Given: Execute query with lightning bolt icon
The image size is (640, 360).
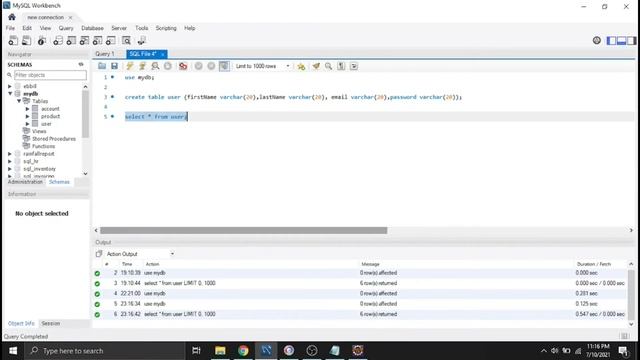Looking at the screenshot, I should pyautogui.click(x=130, y=66).
